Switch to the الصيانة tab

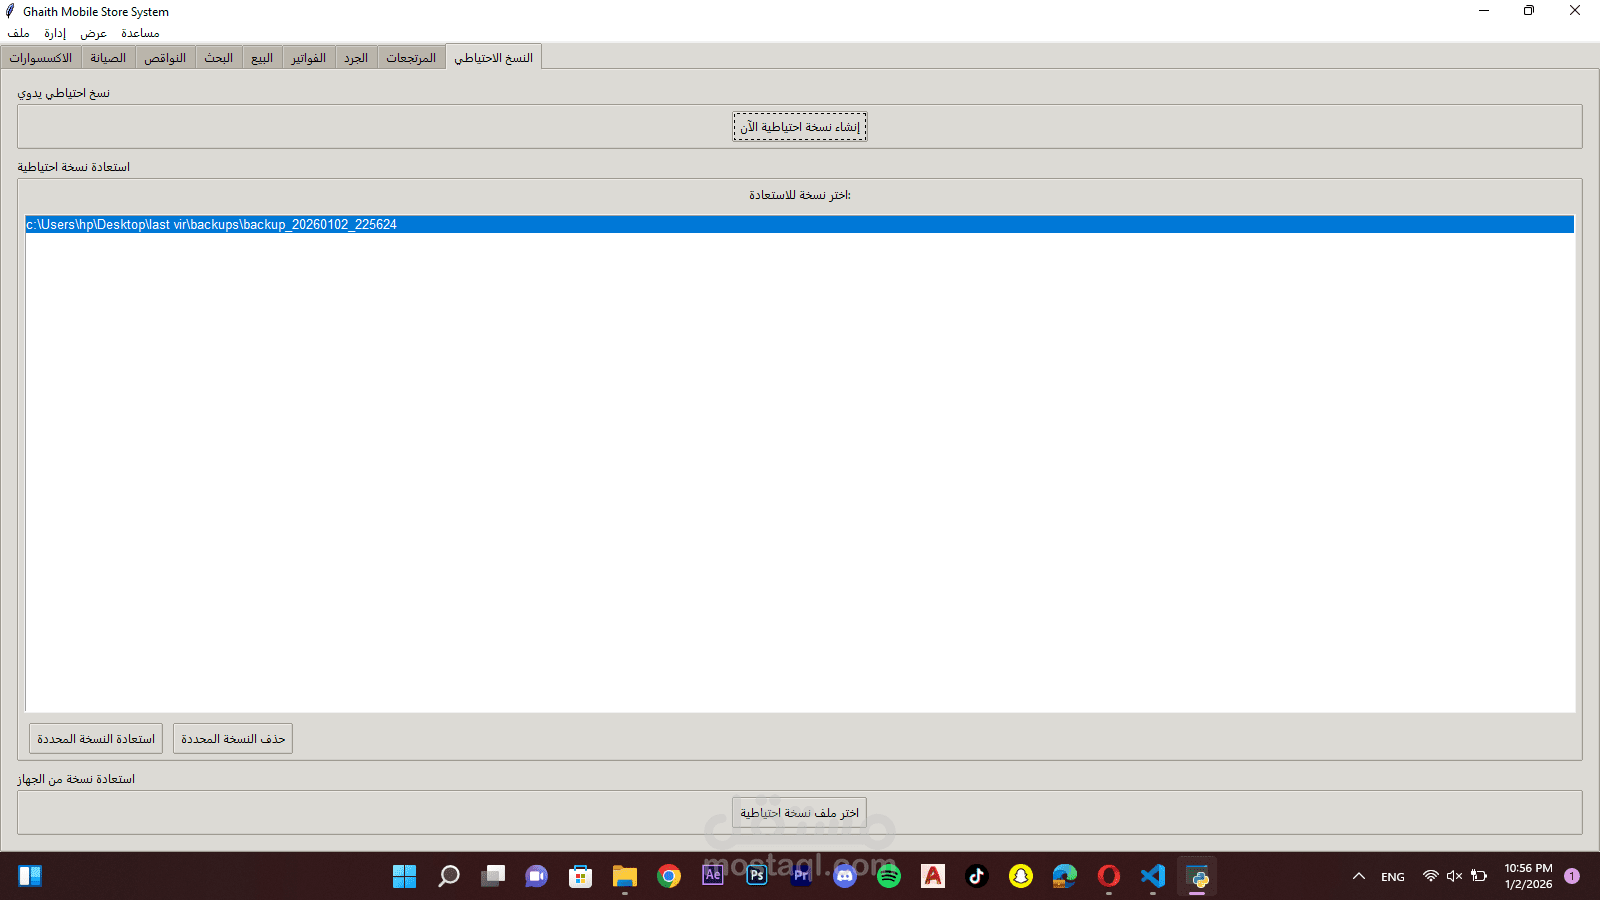pyautogui.click(x=108, y=58)
